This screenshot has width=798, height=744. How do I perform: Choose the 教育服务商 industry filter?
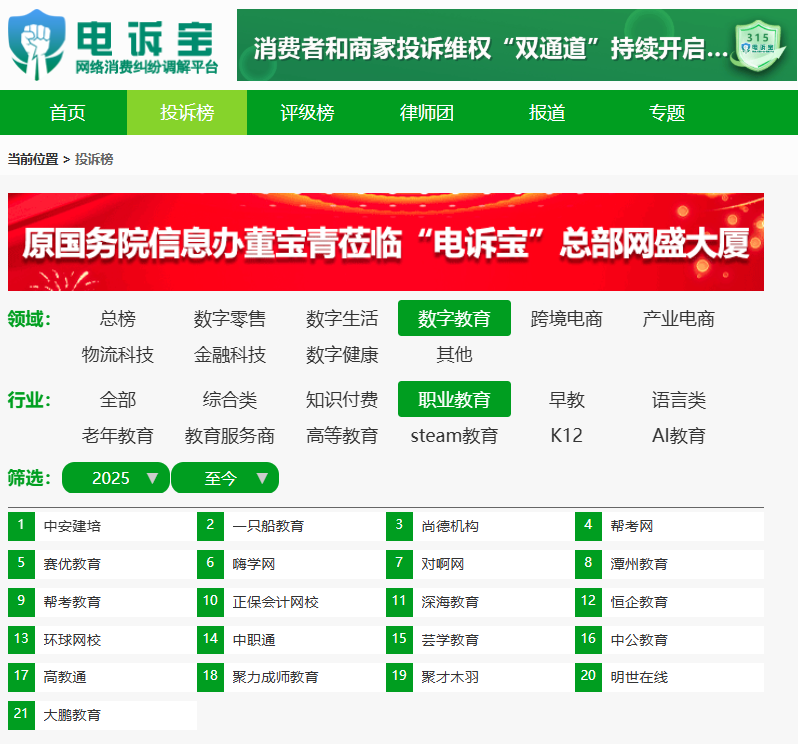point(230,436)
